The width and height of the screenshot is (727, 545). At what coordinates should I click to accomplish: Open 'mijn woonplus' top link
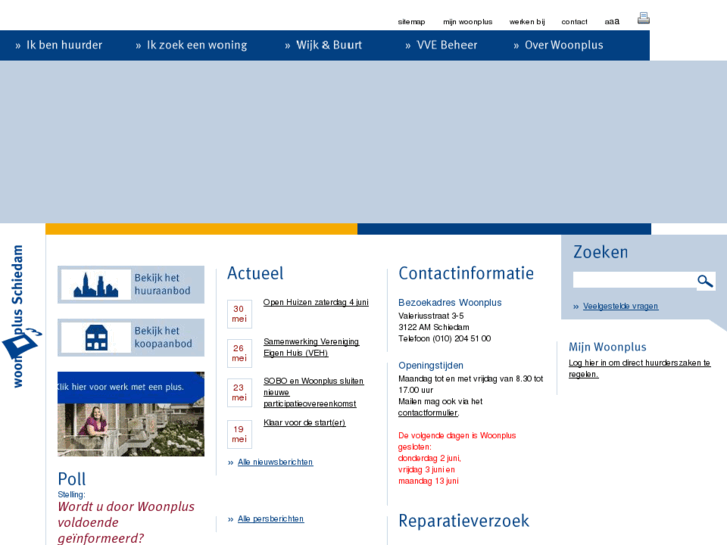pos(467,22)
